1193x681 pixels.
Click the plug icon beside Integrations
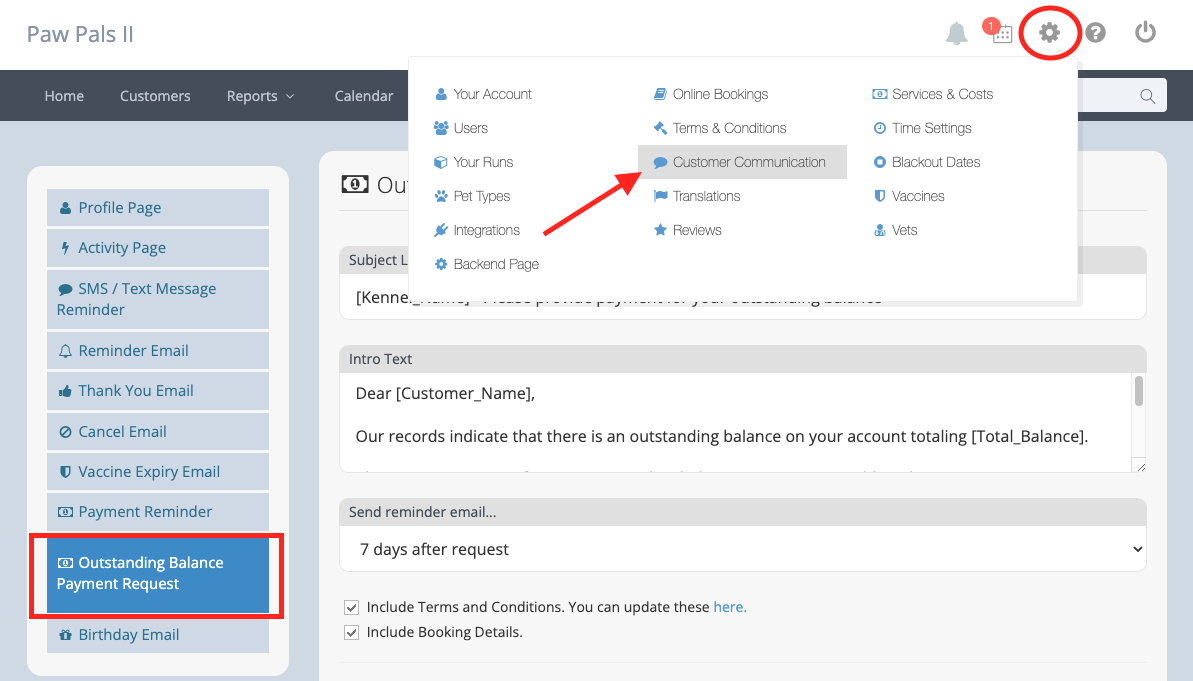pos(441,230)
